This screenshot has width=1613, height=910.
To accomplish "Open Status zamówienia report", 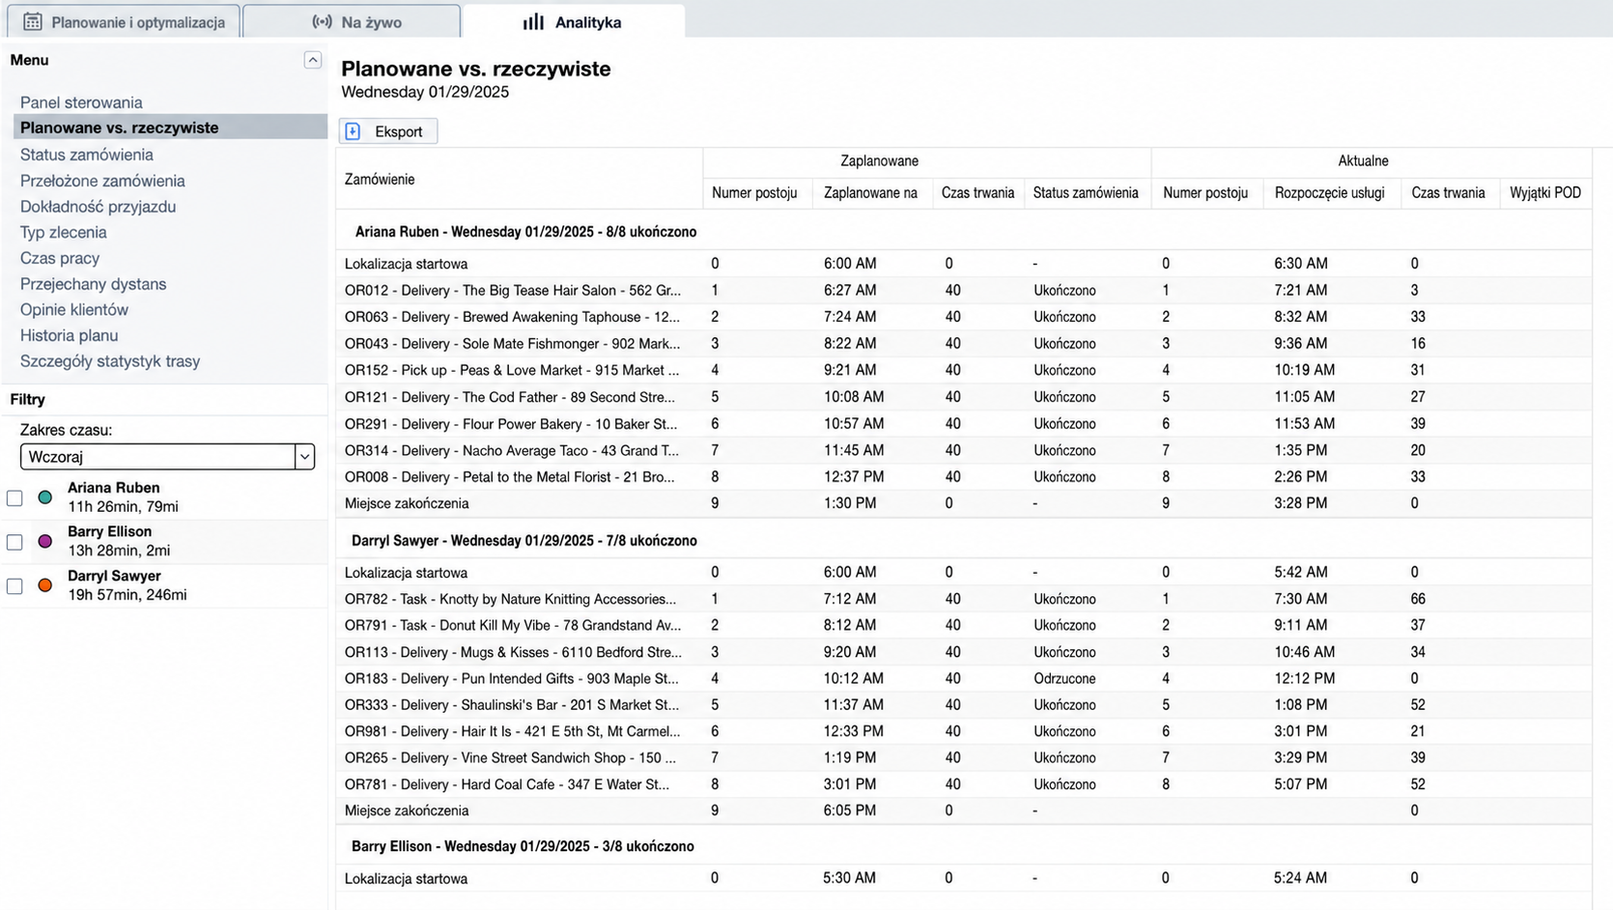I will pyautogui.click(x=87, y=154).
